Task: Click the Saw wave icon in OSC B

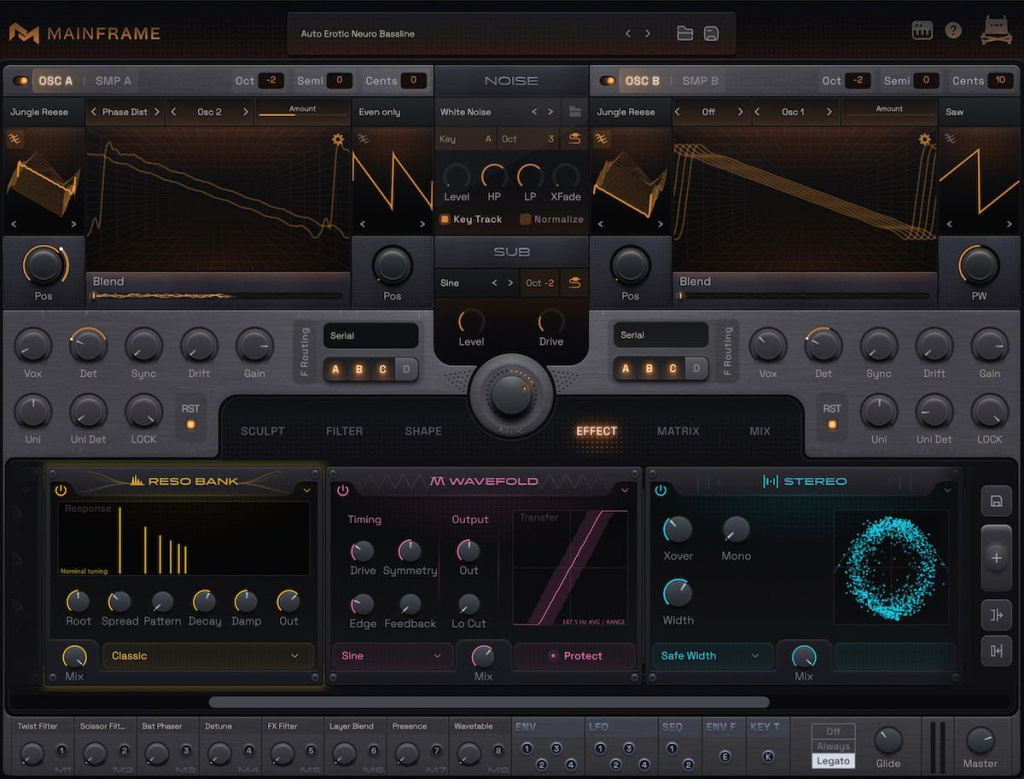Action: point(950,138)
